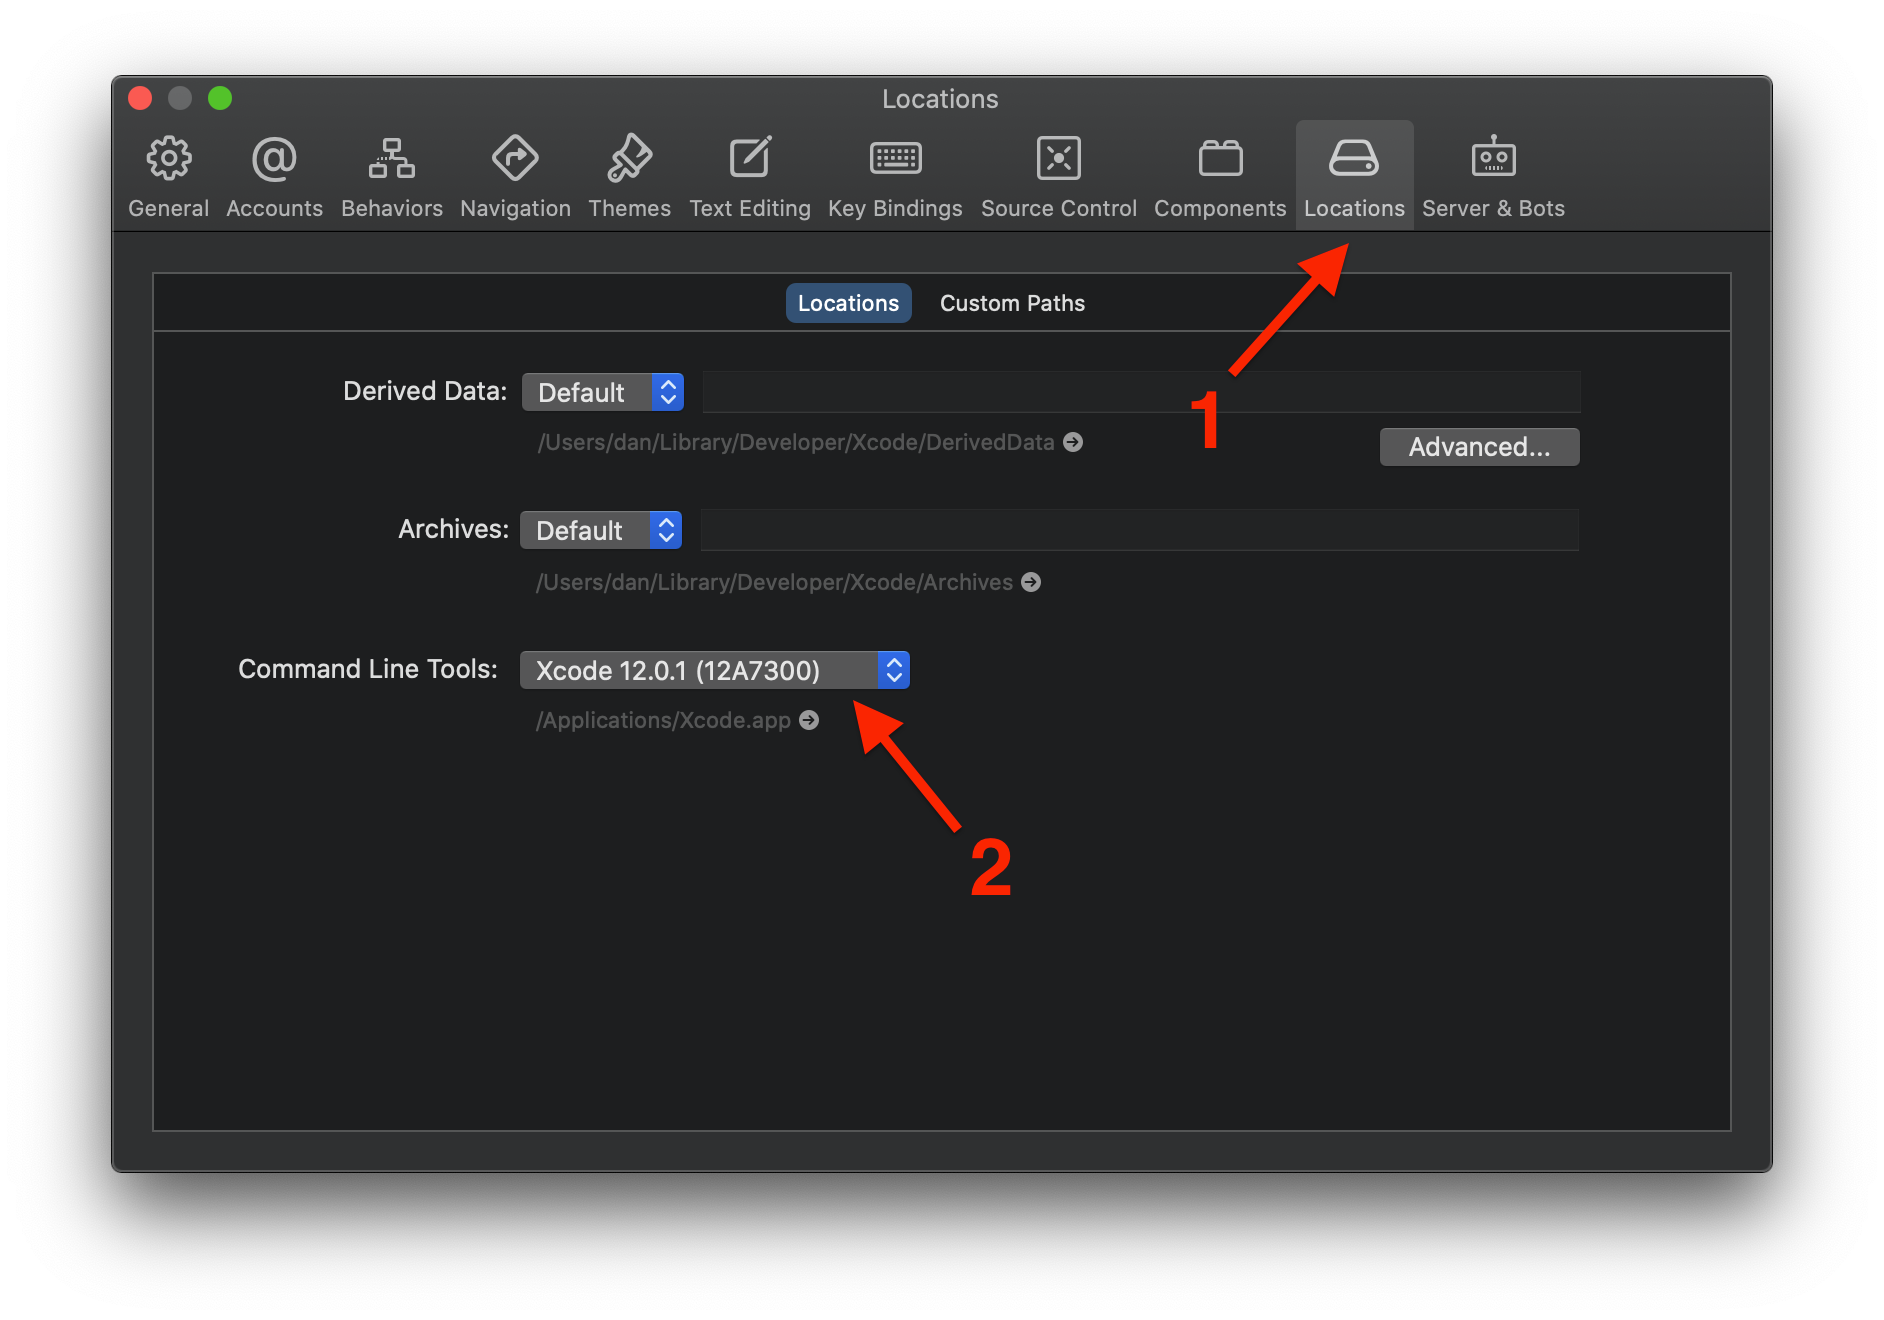Image resolution: width=1884 pixels, height=1320 pixels.
Task: Change the Command Line Tools version
Action: [714, 670]
